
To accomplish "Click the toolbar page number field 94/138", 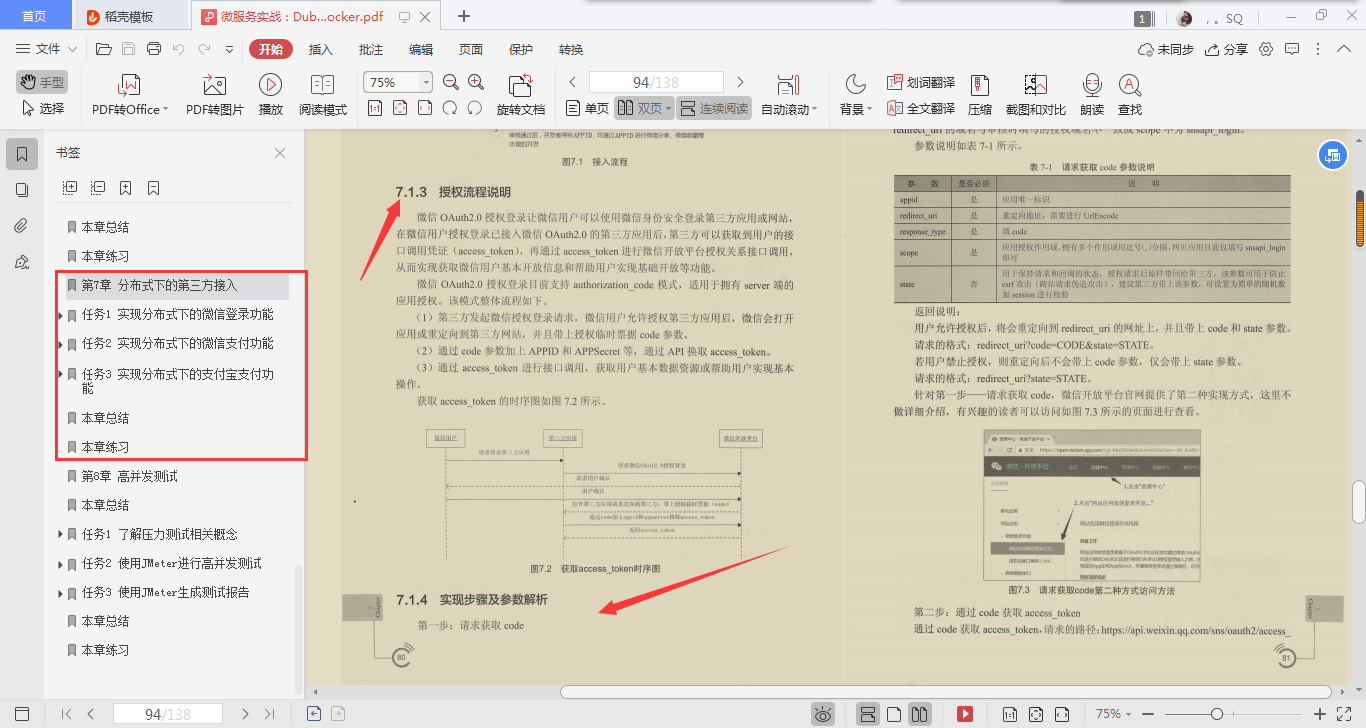I will pyautogui.click(x=656, y=82).
